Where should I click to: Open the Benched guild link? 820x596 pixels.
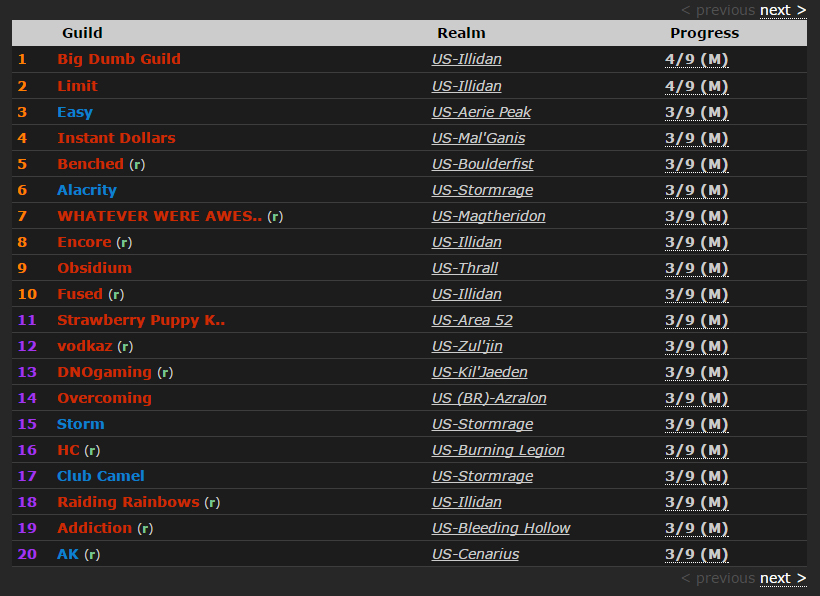[90, 164]
